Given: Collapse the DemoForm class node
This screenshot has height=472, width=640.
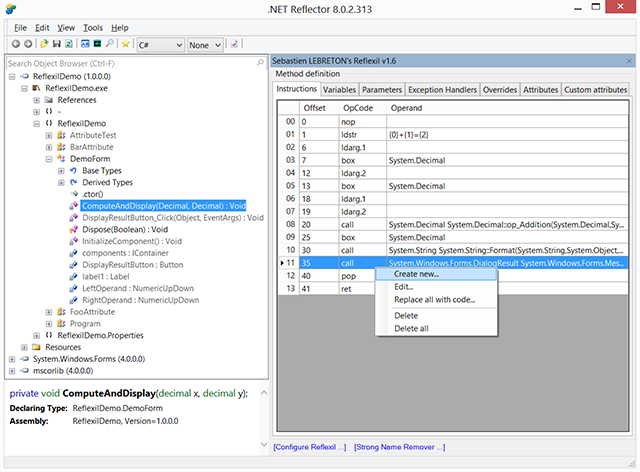Looking at the screenshot, I should tap(49, 159).
